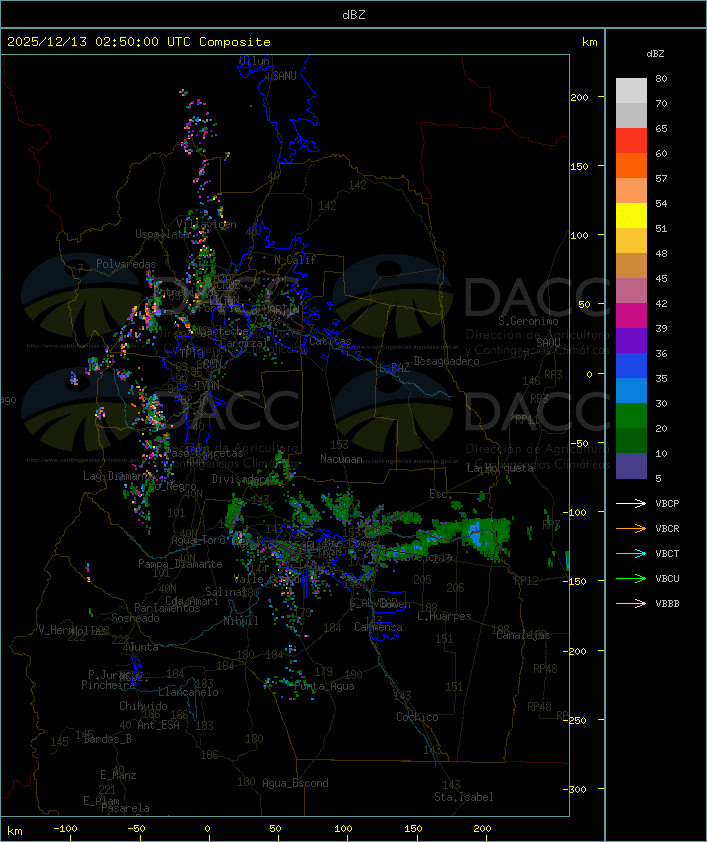Select the blue 35–36 dBZ swatch

point(631,365)
